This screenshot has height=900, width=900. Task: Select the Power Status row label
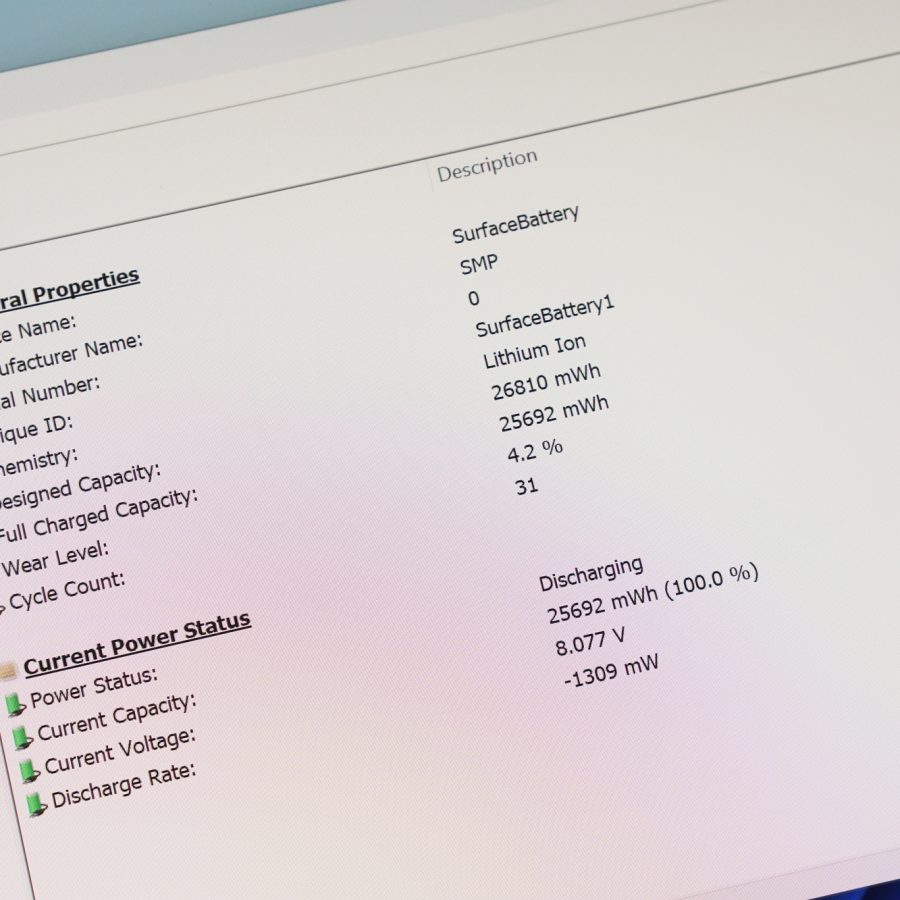point(94,687)
